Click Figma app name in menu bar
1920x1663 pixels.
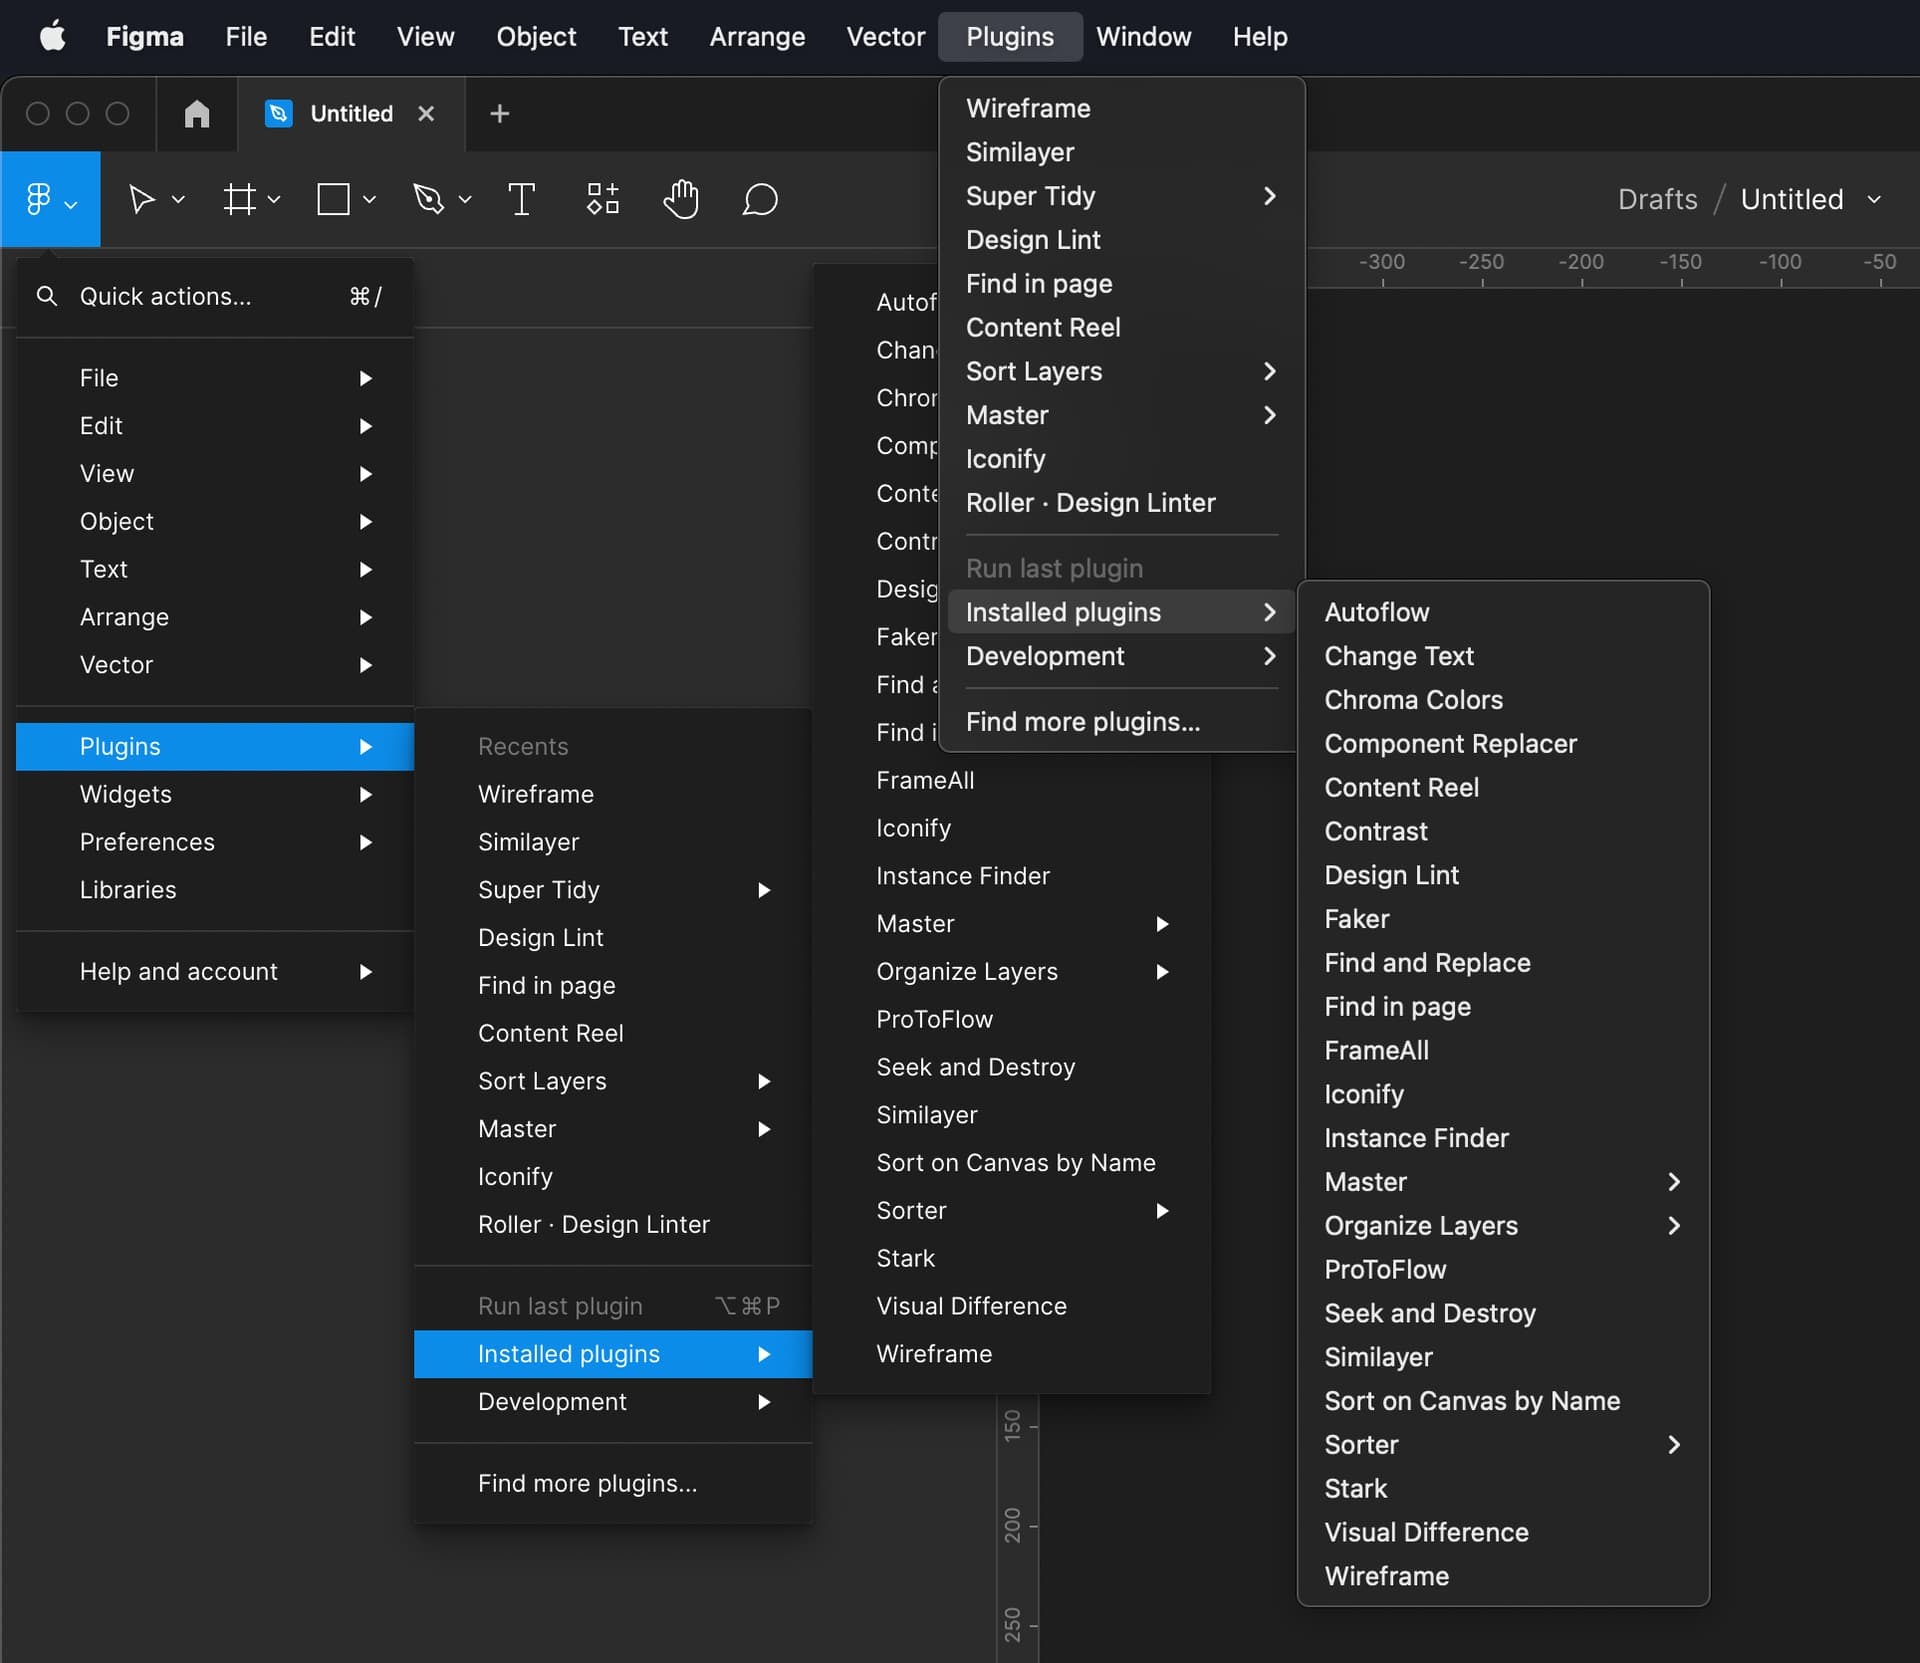tap(145, 37)
